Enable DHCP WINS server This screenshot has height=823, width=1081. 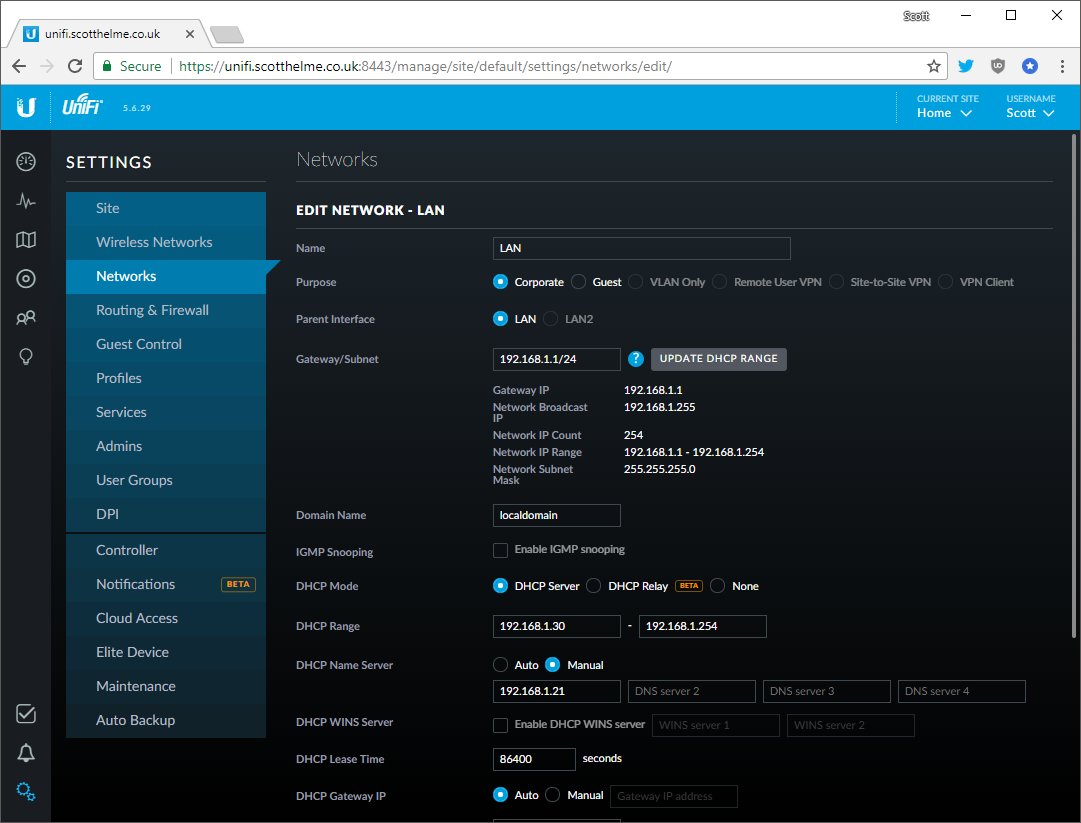(500, 725)
